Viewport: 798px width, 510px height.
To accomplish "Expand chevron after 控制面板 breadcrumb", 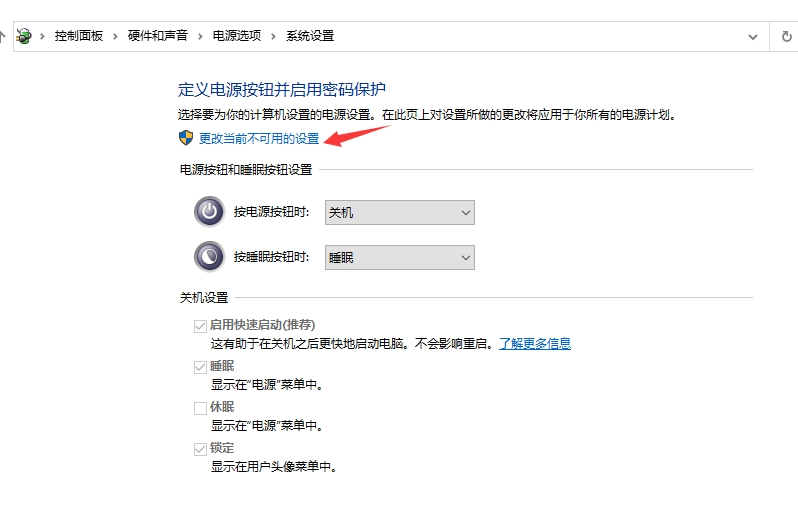I will (115, 36).
